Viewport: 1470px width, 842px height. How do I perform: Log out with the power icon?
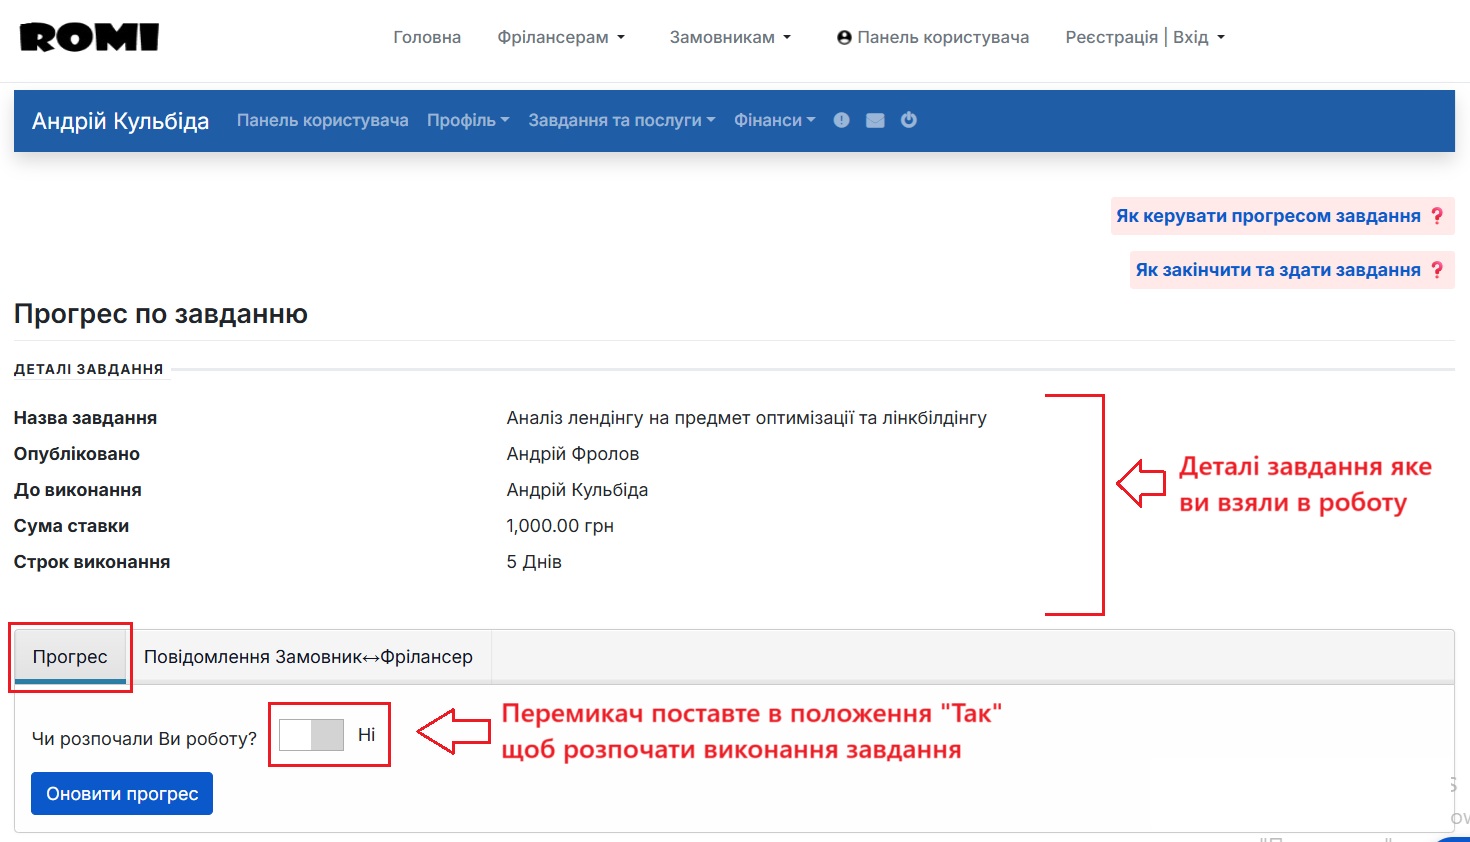click(909, 120)
